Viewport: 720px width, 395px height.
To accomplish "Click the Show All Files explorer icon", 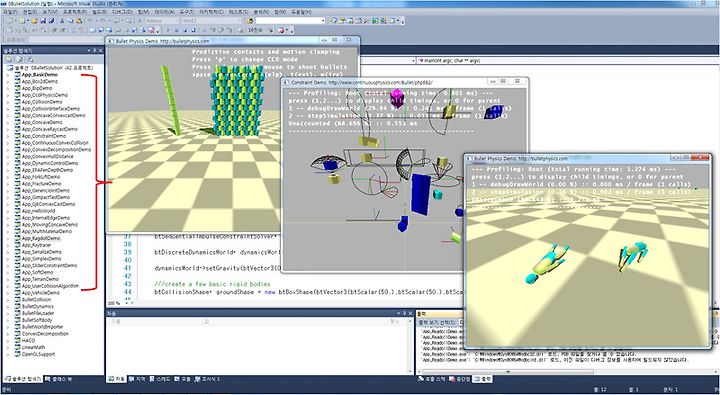I will point(20,59).
